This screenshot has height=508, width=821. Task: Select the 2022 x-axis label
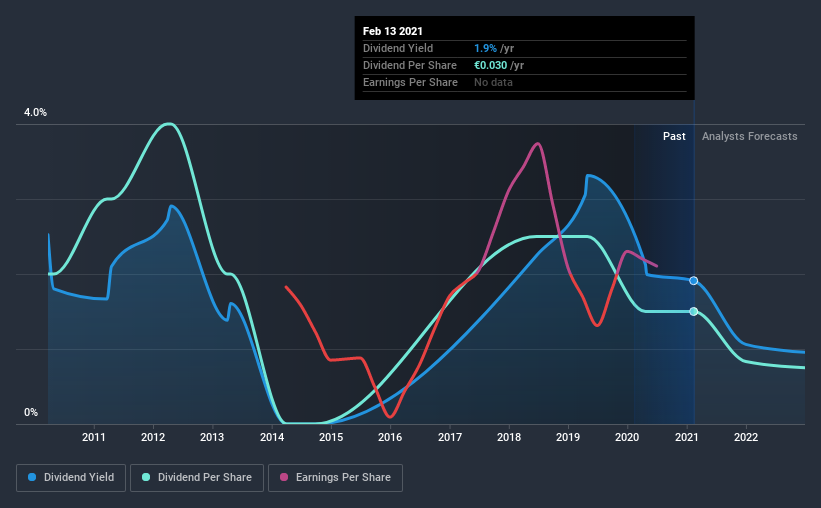coord(746,437)
